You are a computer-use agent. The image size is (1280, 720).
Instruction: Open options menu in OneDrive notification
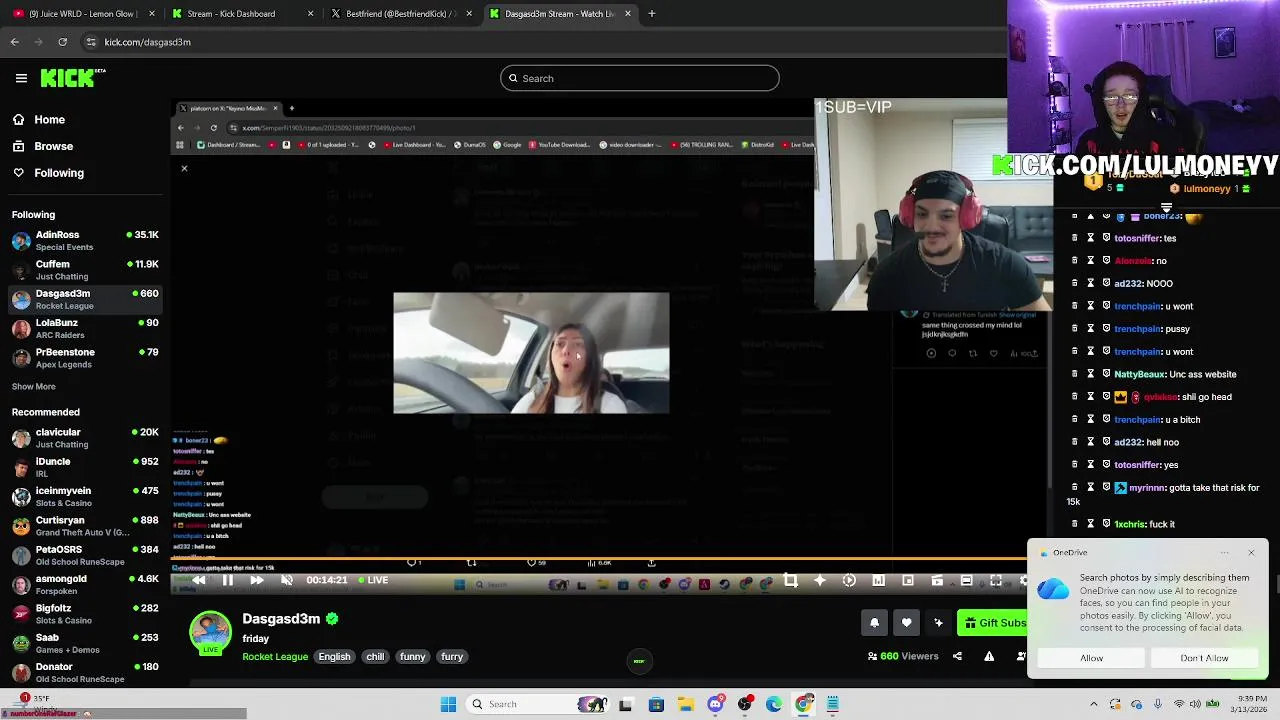pos(1224,552)
